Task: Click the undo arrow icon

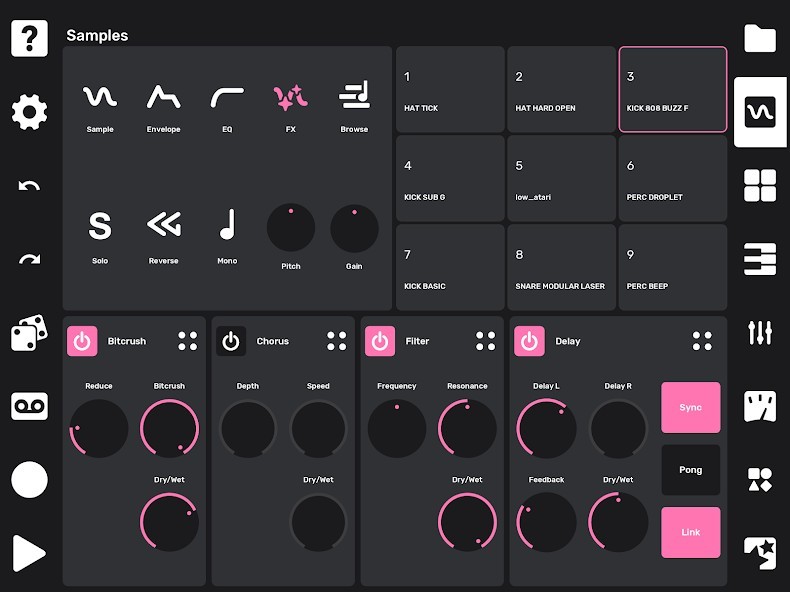Action: pyautogui.click(x=29, y=186)
